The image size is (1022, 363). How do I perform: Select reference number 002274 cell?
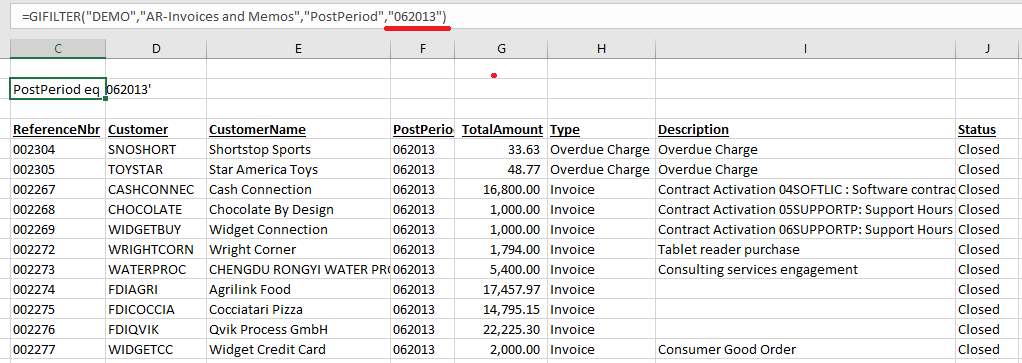pos(58,289)
